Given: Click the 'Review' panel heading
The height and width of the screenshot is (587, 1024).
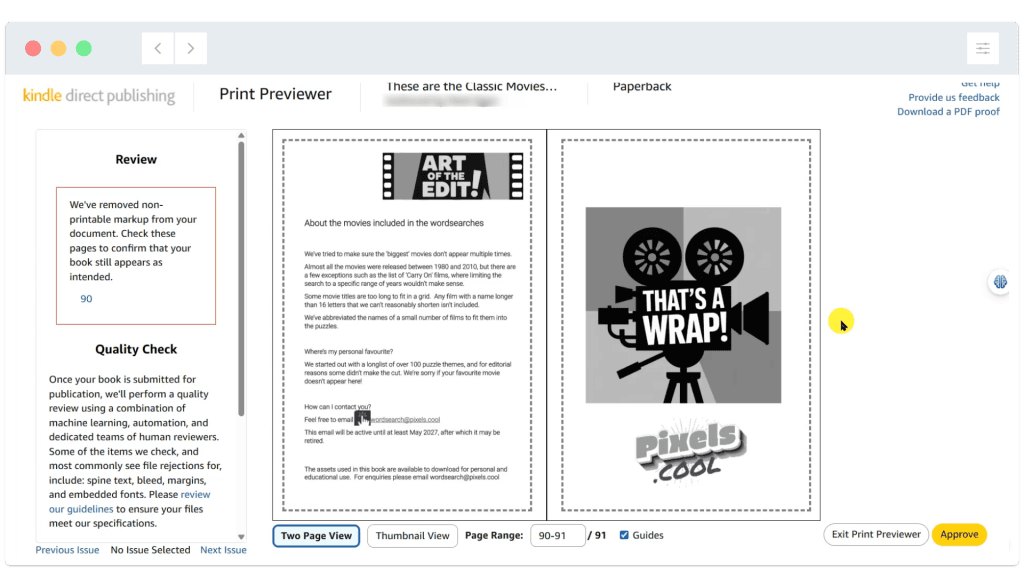Looking at the screenshot, I should click(x=136, y=159).
